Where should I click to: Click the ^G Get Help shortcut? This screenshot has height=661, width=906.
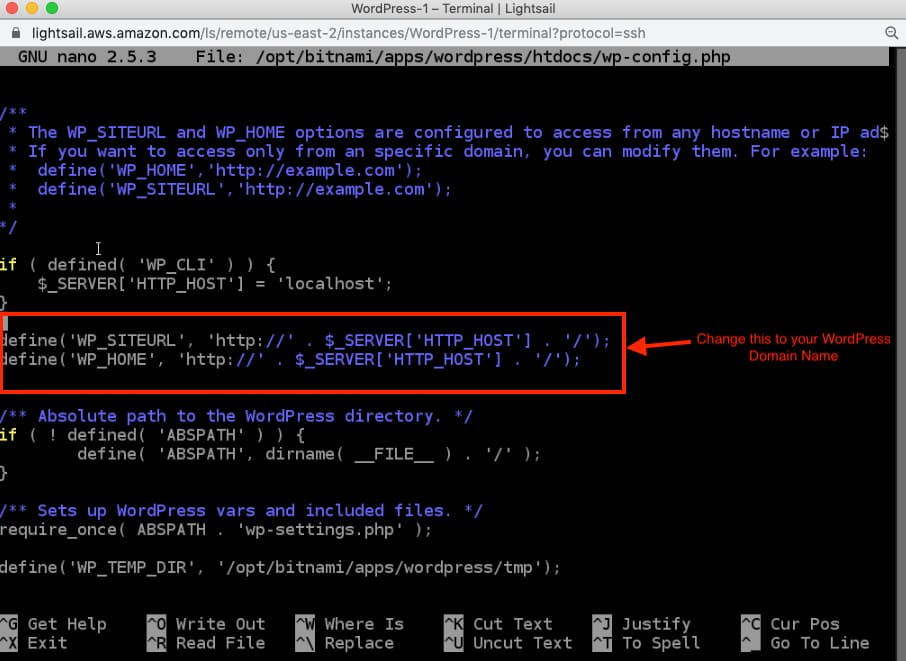[x=54, y=624]
